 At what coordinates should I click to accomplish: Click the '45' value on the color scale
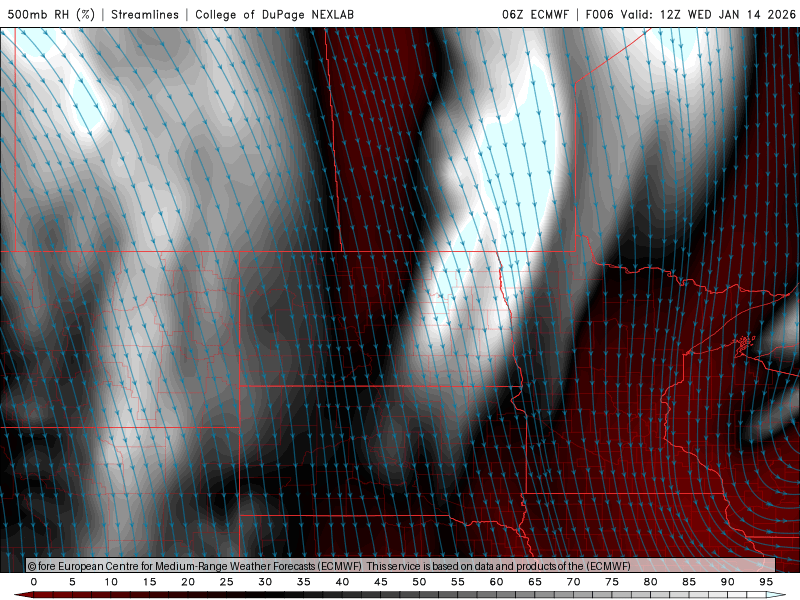[x=381, y=582]
